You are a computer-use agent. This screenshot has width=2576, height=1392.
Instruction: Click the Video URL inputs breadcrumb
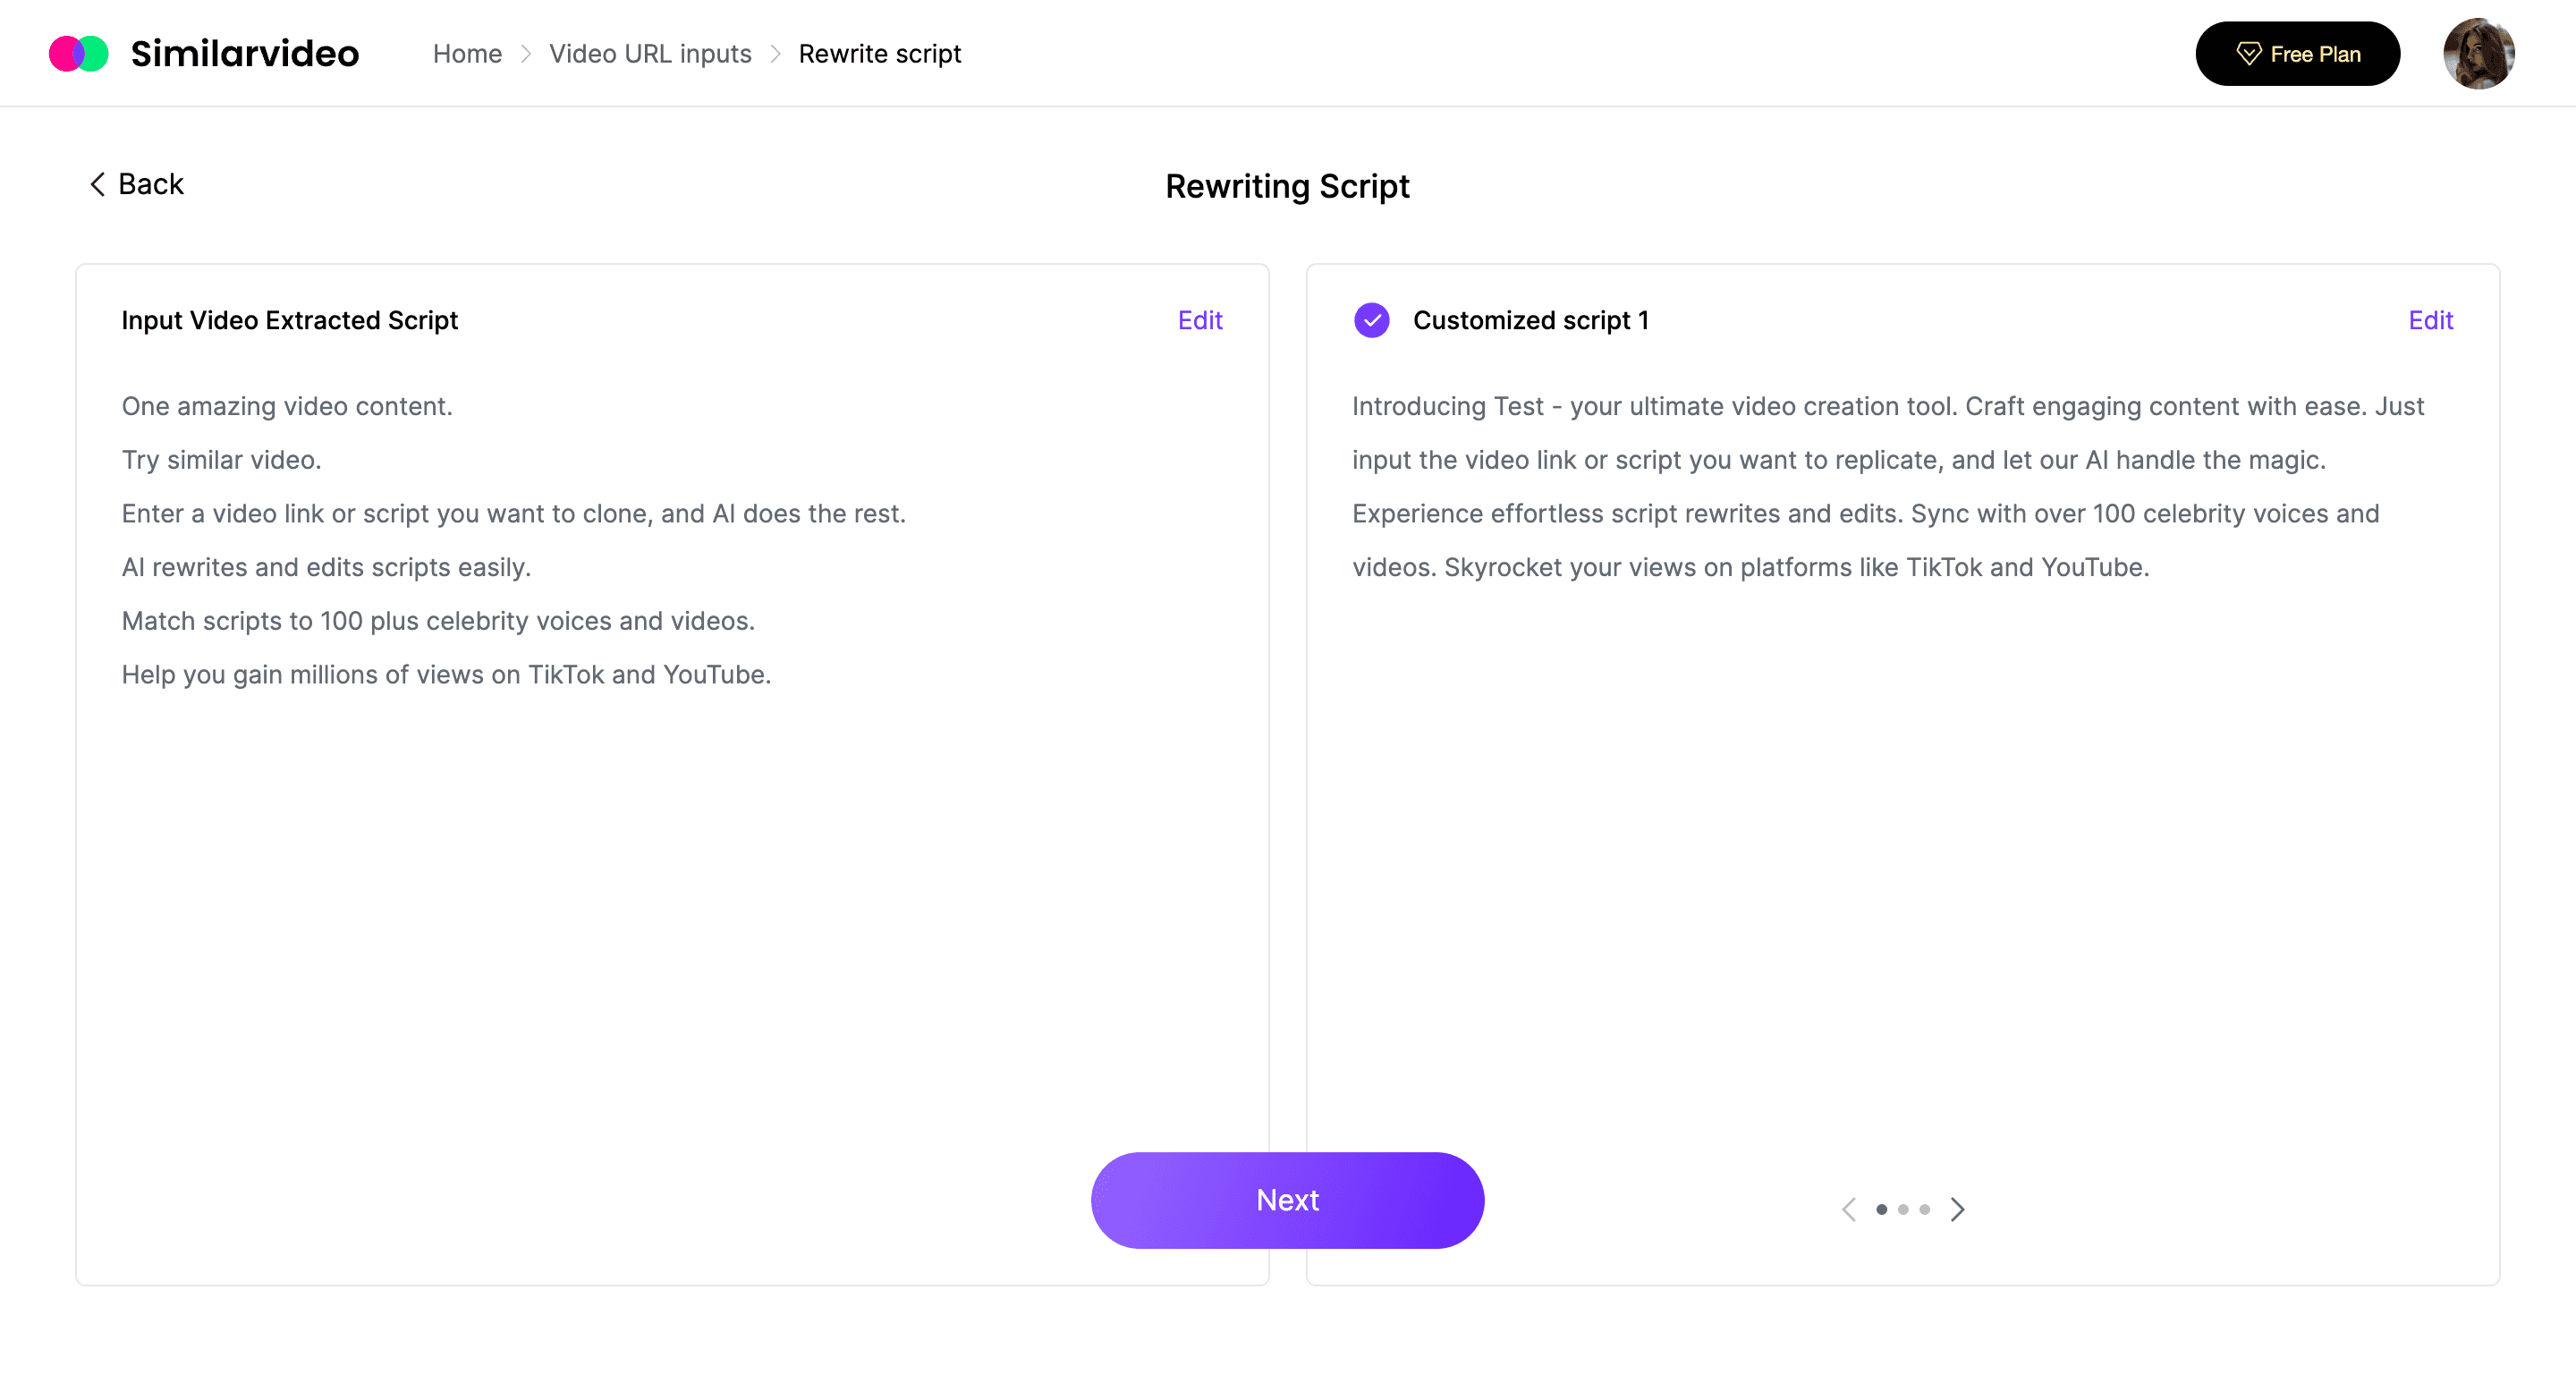(650, 54)
